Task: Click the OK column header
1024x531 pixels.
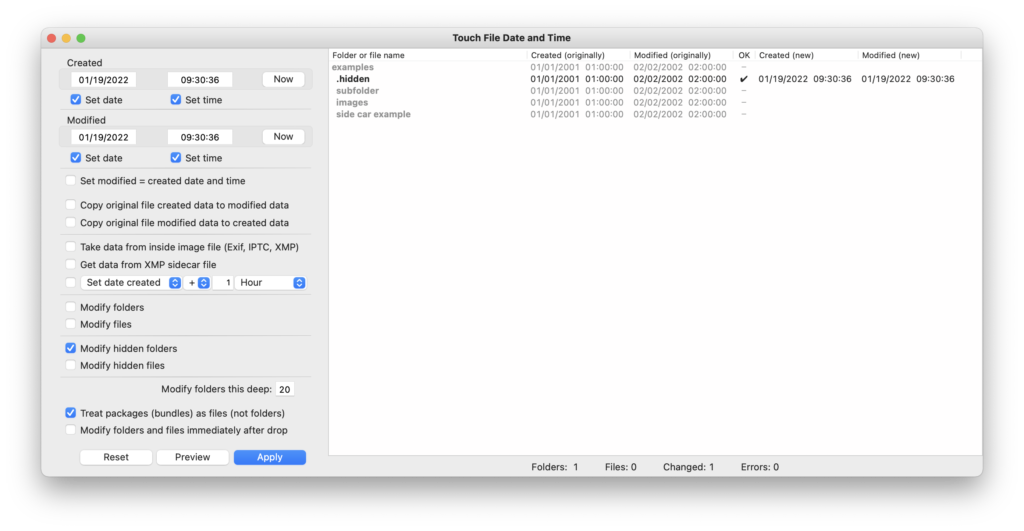Action: coord(744,56)
